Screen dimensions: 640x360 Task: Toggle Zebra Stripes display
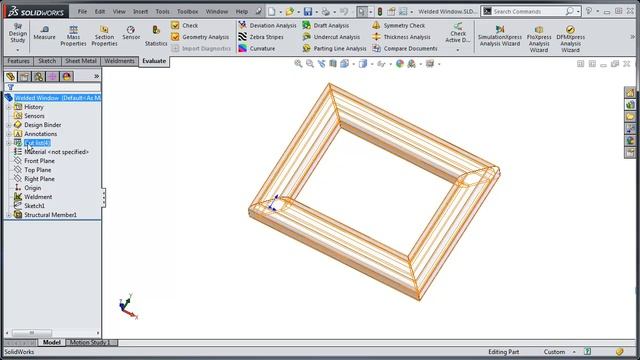coord(261,37)
